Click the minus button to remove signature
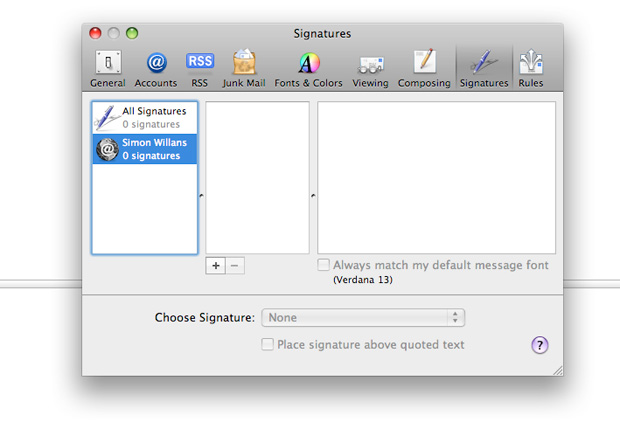Viewport: 620px width, 443px height. (x=235, y=266)
